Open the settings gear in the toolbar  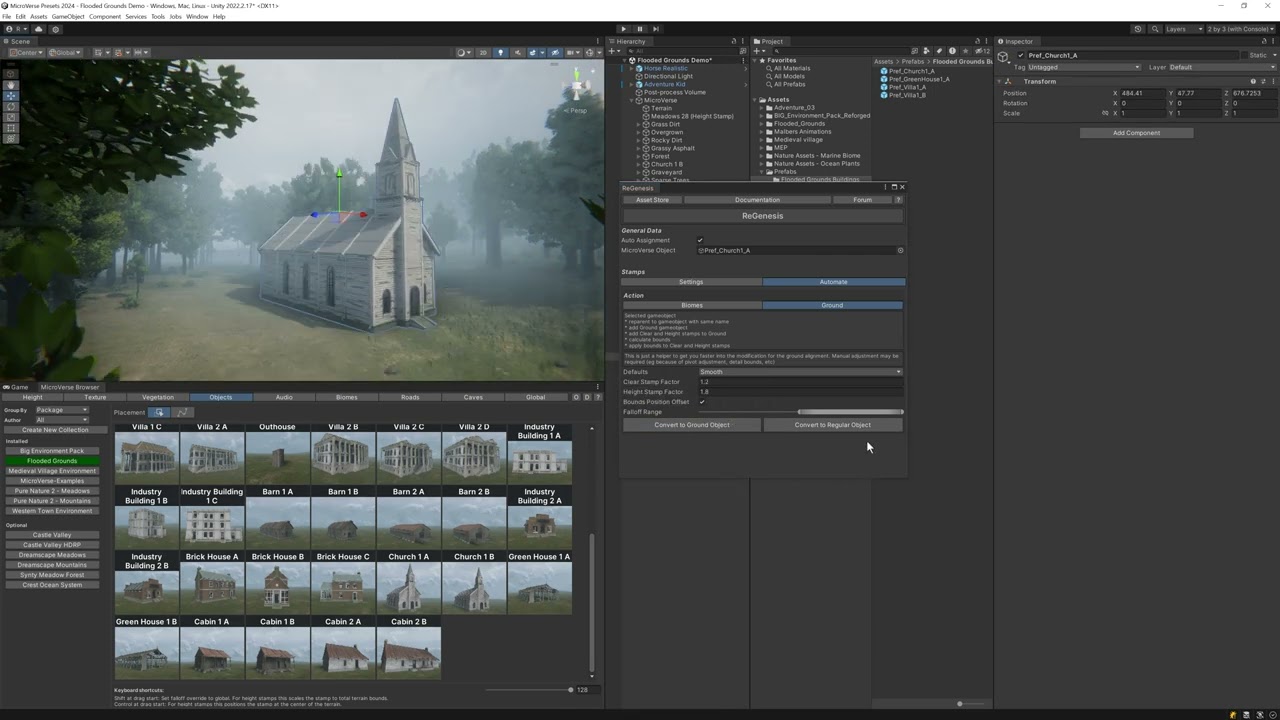coord(55,29)
